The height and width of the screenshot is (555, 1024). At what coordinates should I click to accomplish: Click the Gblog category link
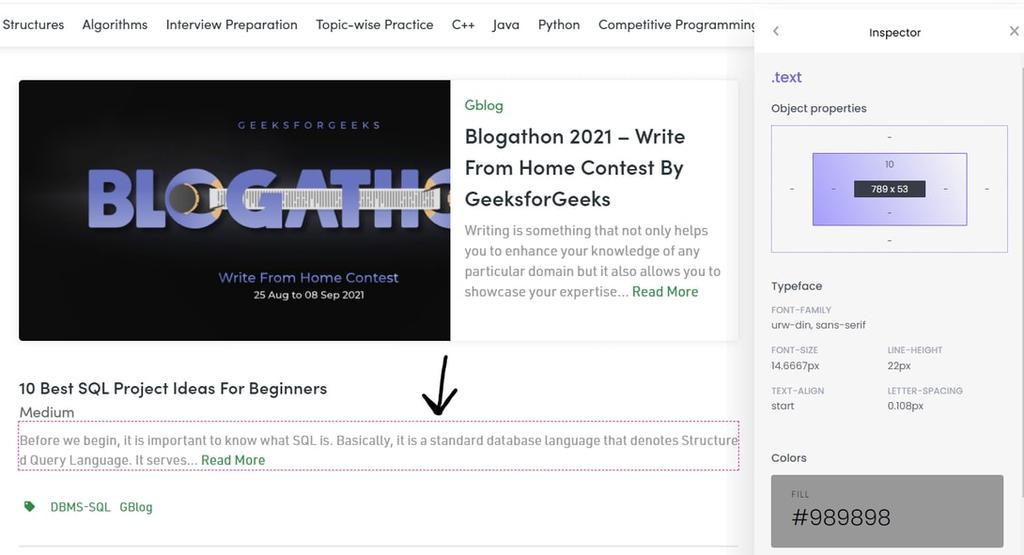point(484,105)
